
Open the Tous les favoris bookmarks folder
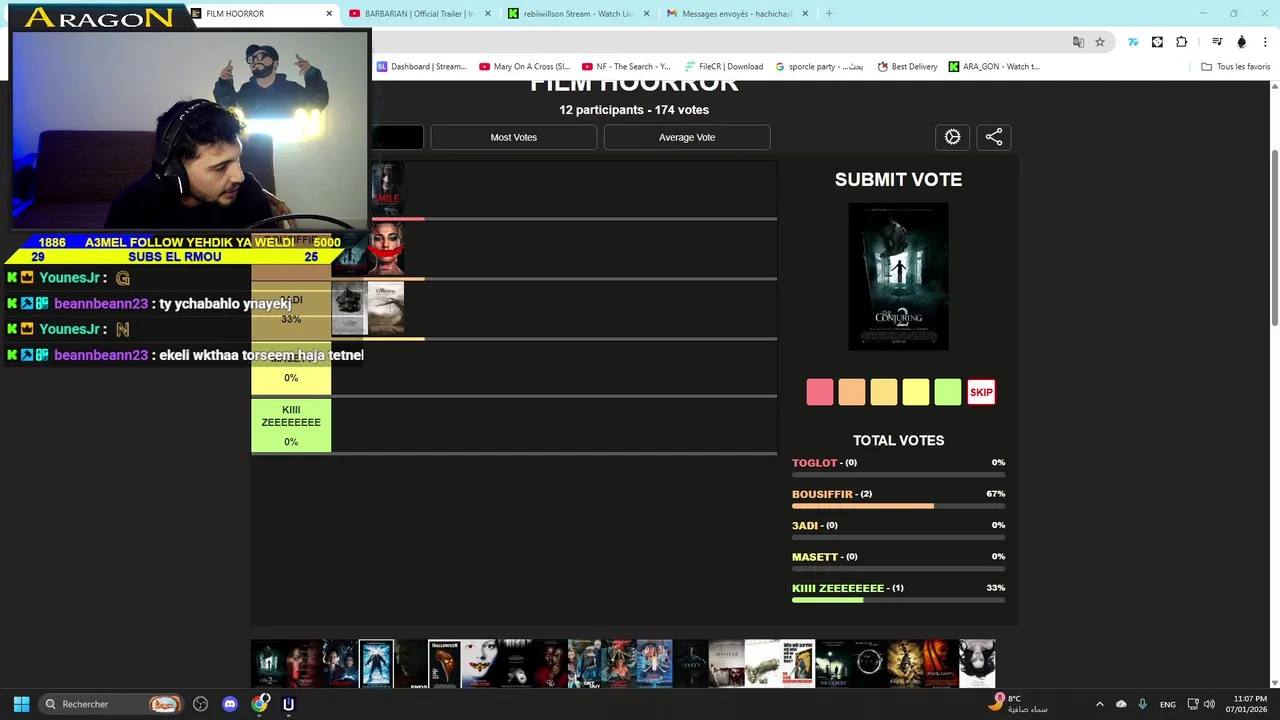coord(1235,67)
